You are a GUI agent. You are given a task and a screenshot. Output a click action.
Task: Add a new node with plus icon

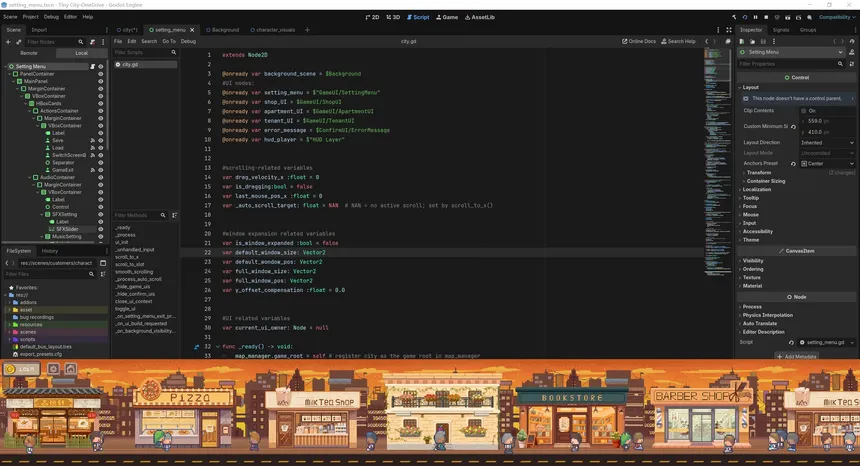8,42
